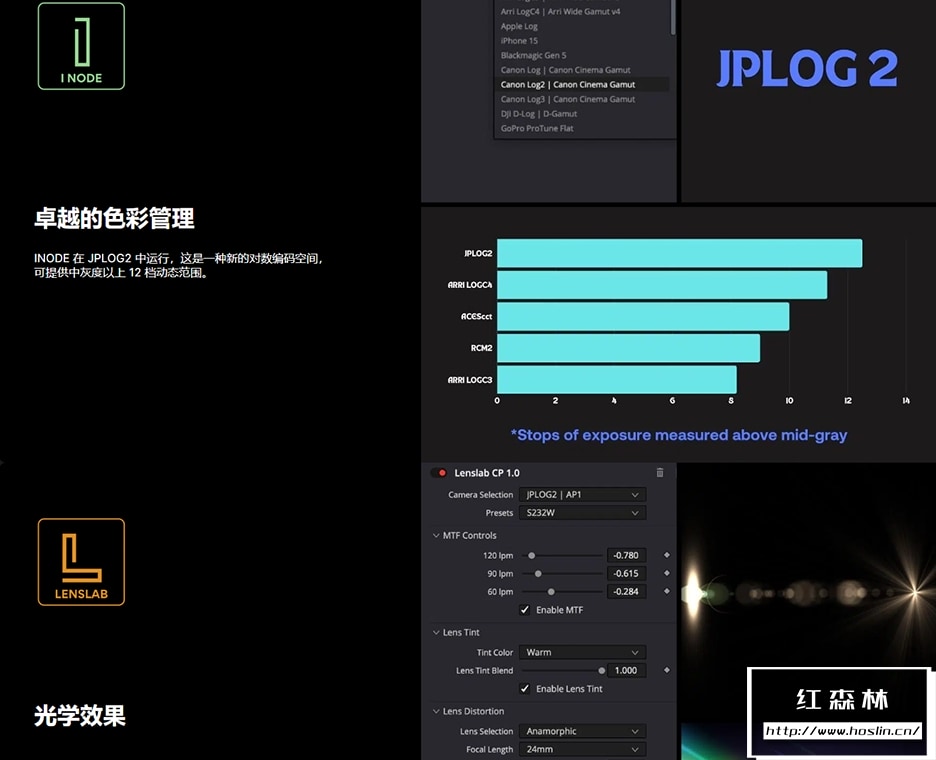Click the 'Lenslab CP 1.0' title
Viewport: 936px width, 760px height.
point(487,473)
